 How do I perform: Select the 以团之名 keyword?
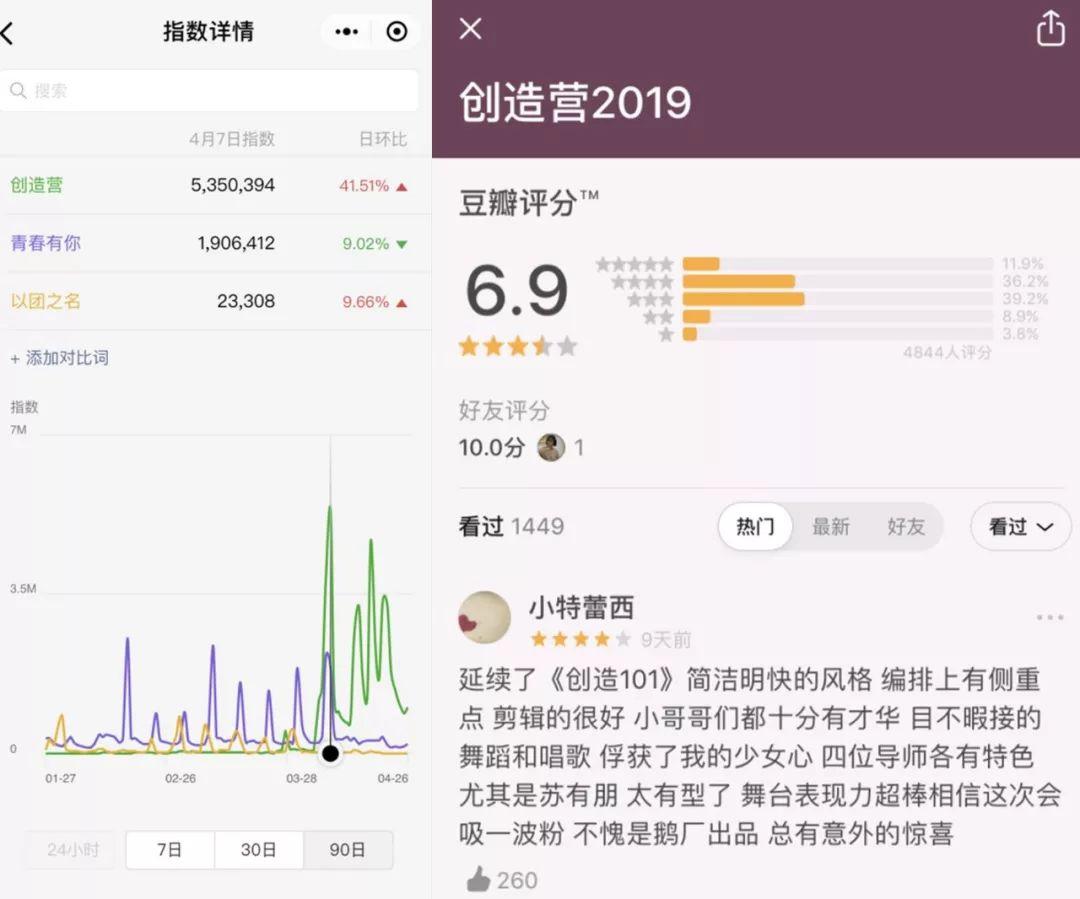click(45, 301)
